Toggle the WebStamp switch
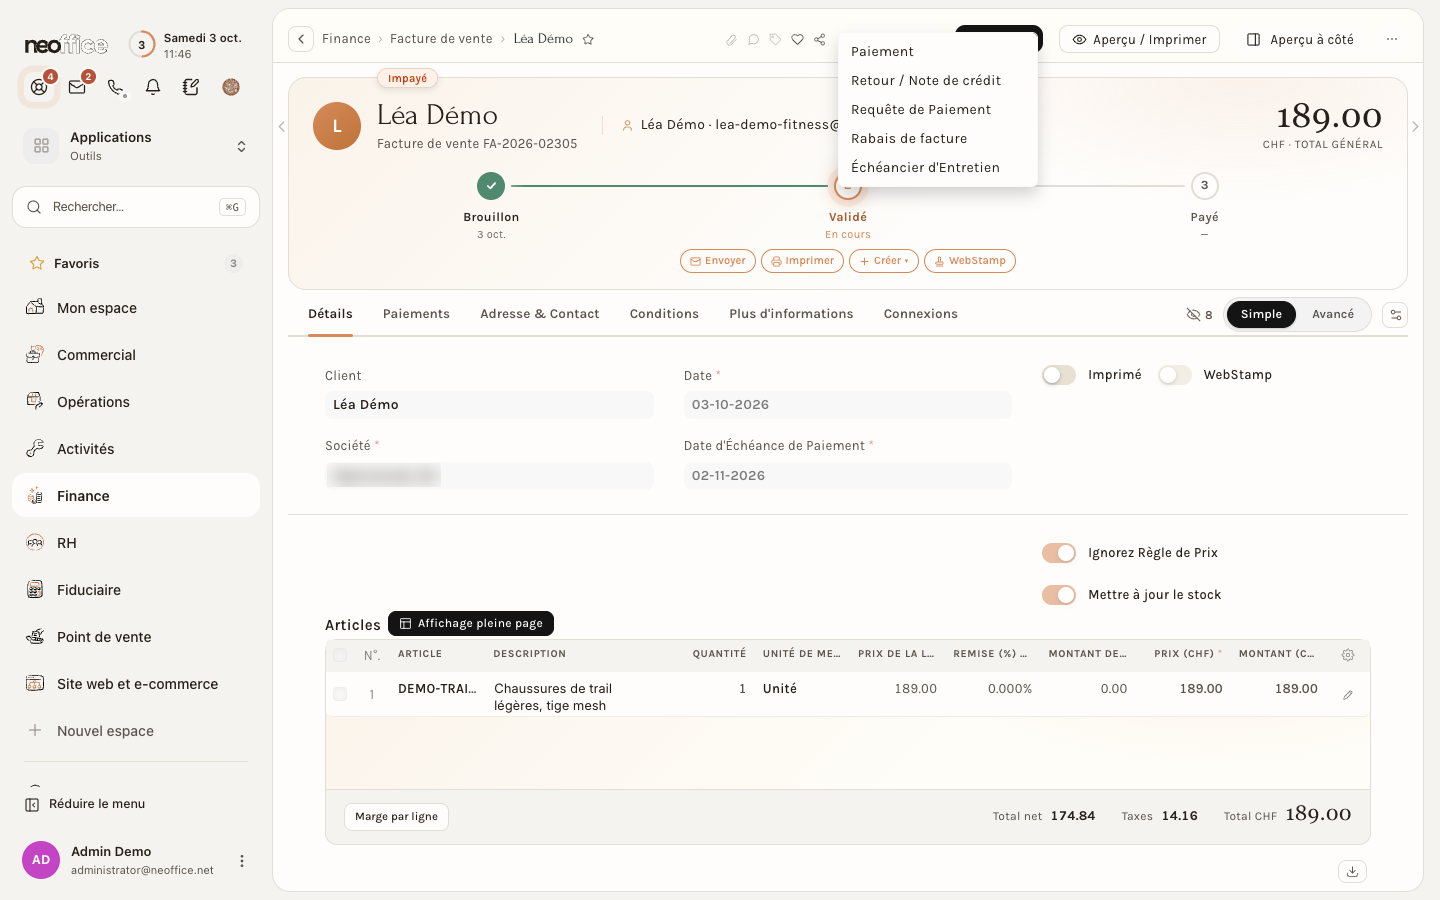Image resolution: width=1440 pixels, height=900 pixels. coord(1175,375)
